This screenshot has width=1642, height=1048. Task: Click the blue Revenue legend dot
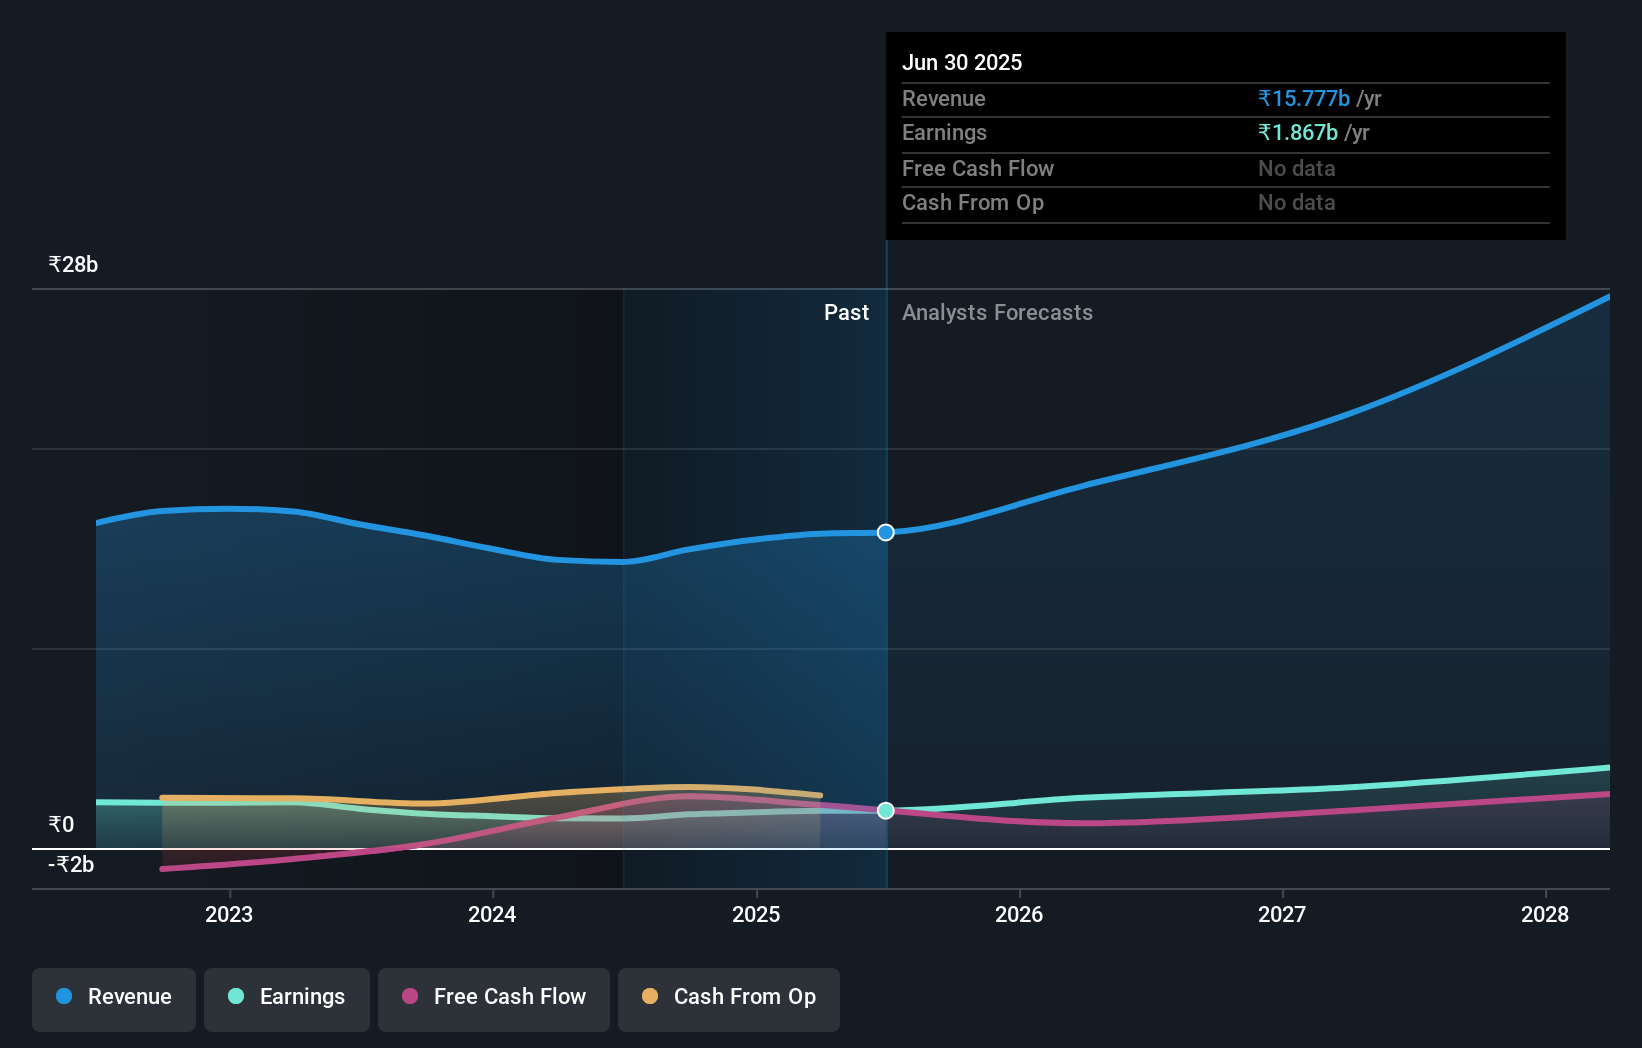(x=65, y=997)
